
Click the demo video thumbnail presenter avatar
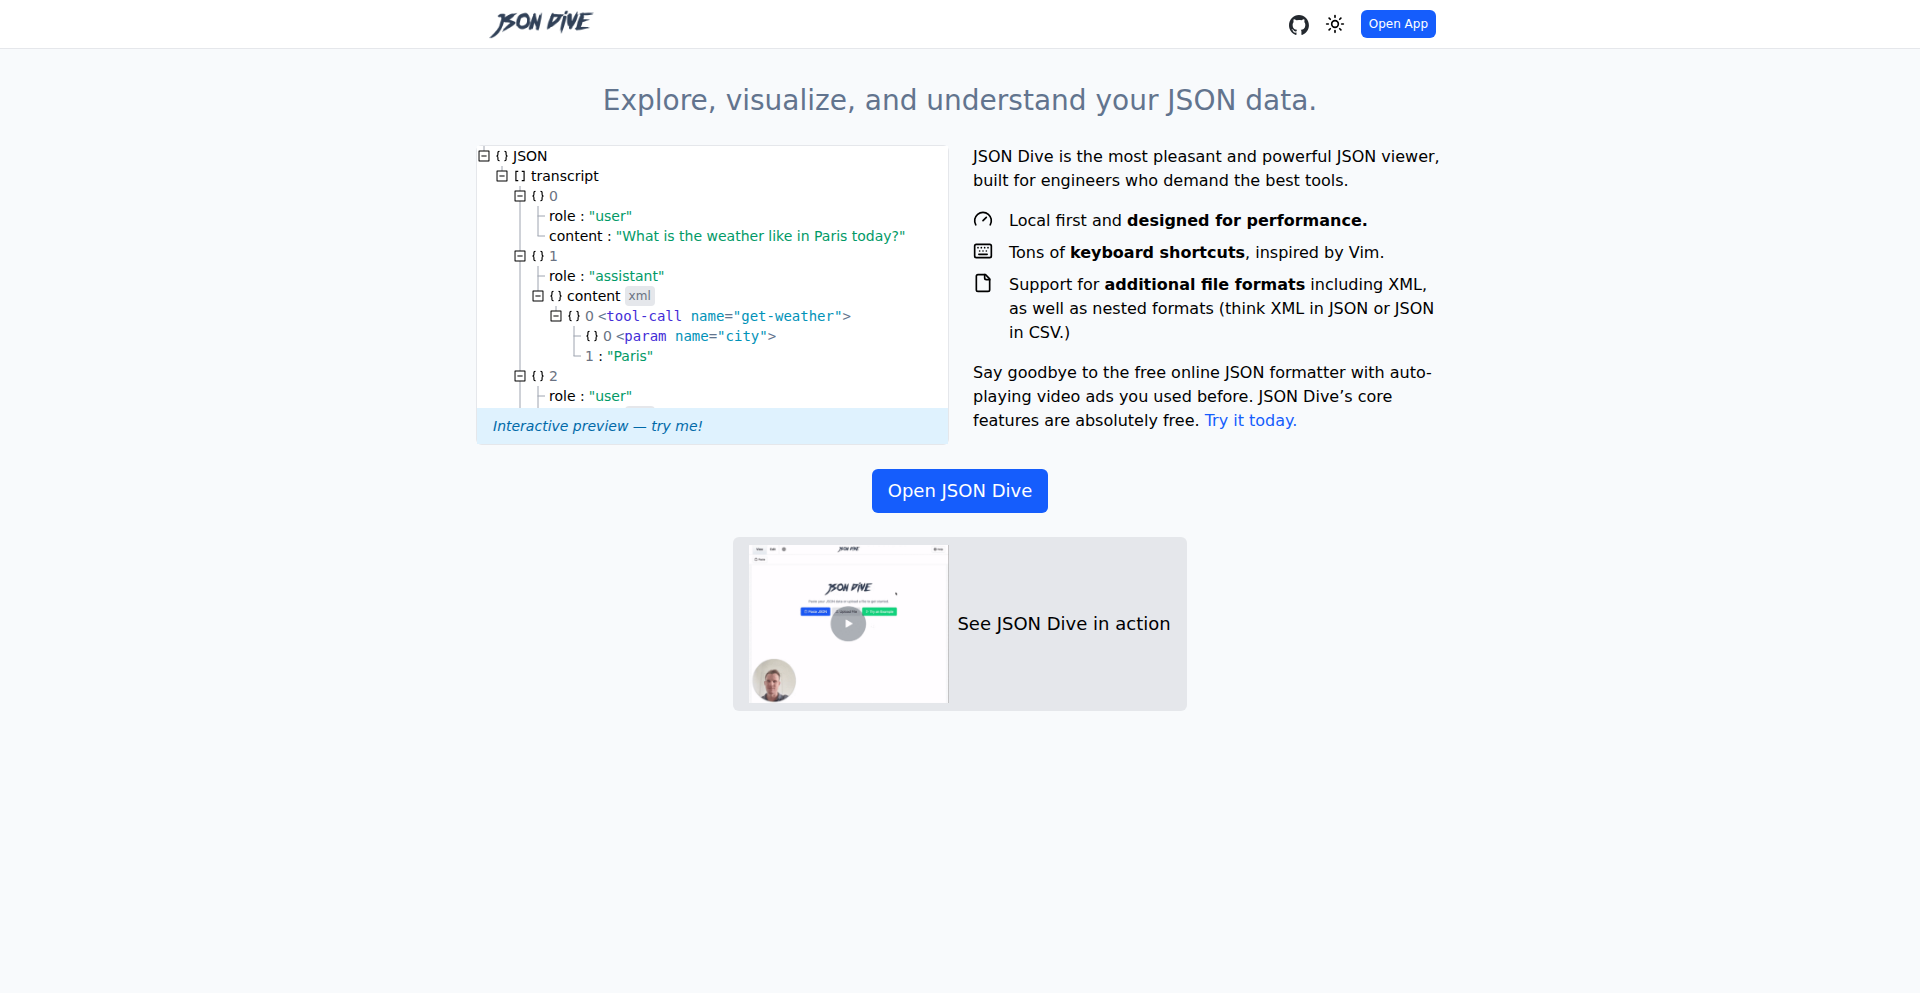[x=773, y=681]
